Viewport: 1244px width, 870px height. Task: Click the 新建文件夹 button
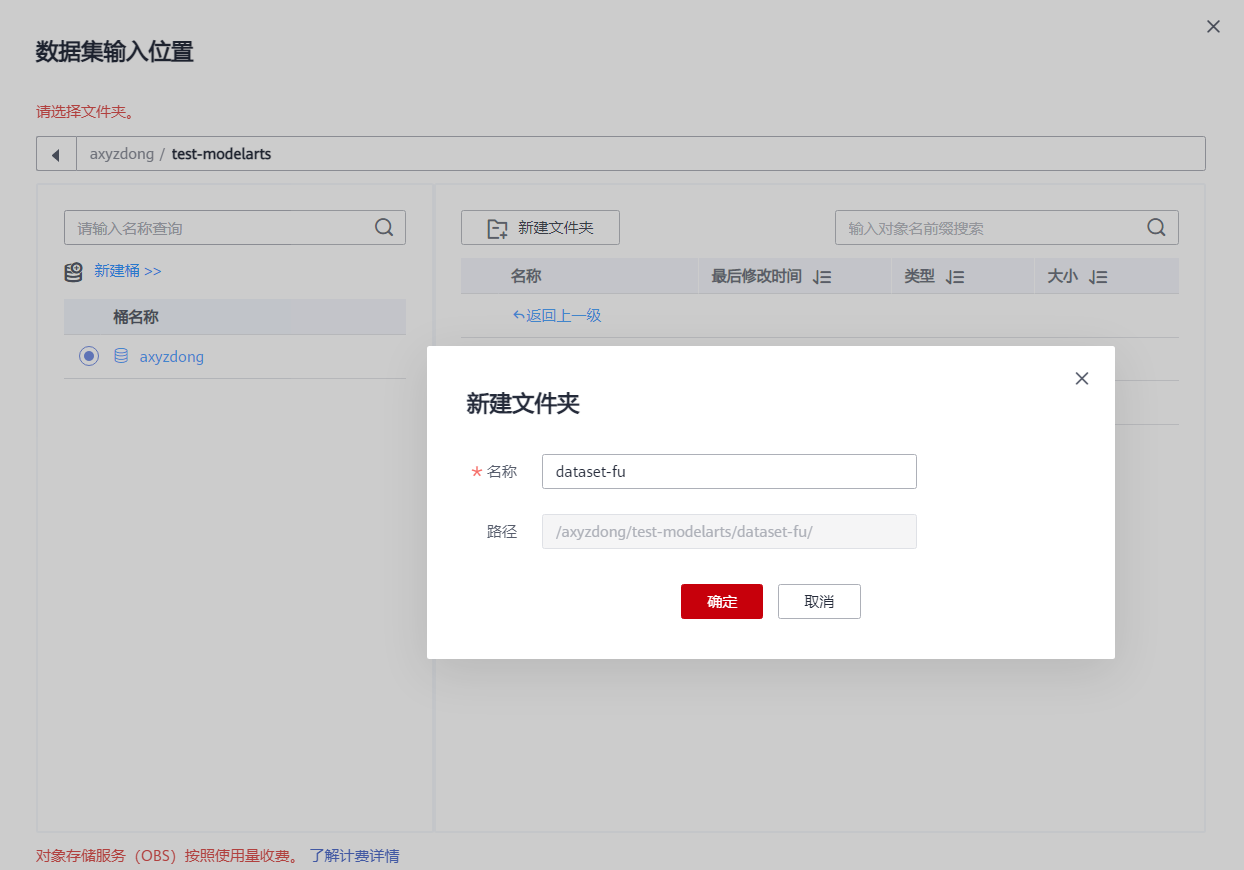click(x=540, y=228)
